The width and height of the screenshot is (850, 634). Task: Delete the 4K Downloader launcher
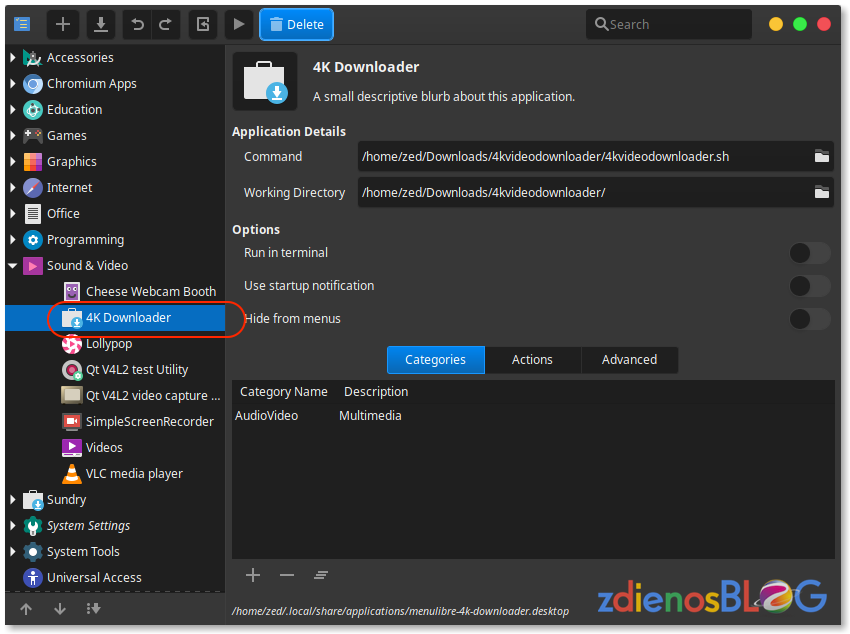pos(296,24)
